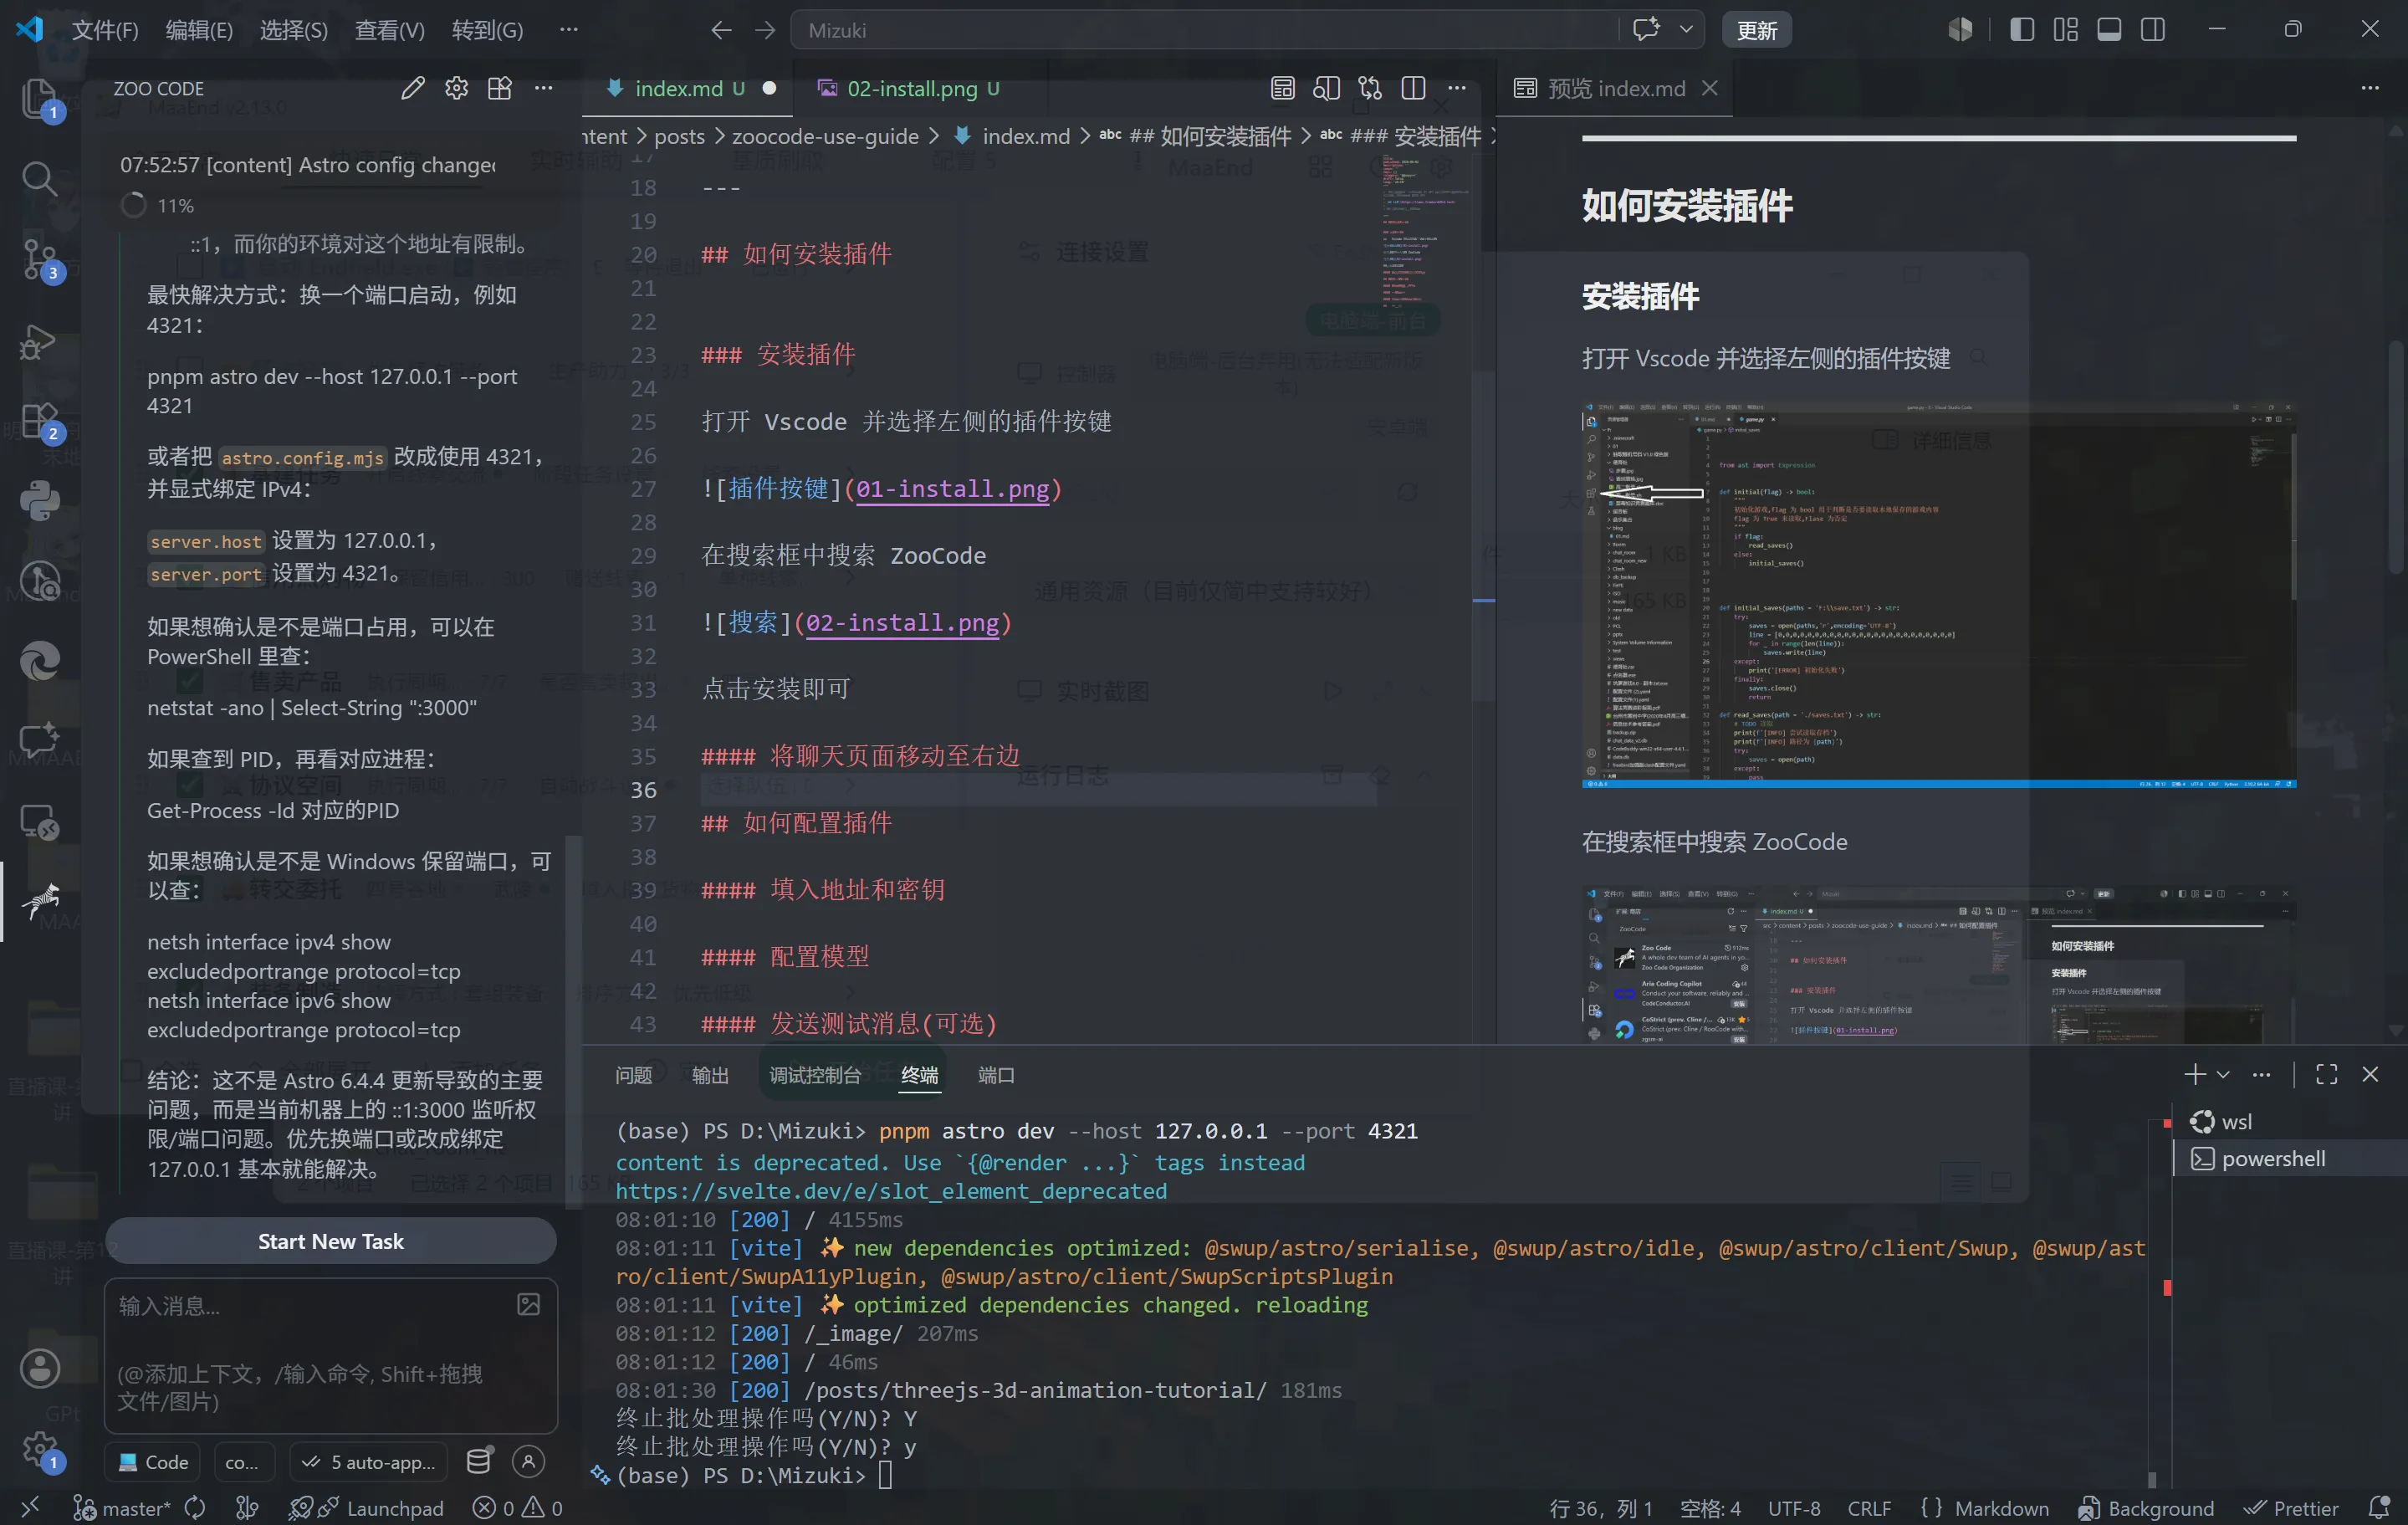The height and width of the screenshot is (1525, 2408).
Task: Click the Copilot chat icon in title bar
Action: point(1645,29)
